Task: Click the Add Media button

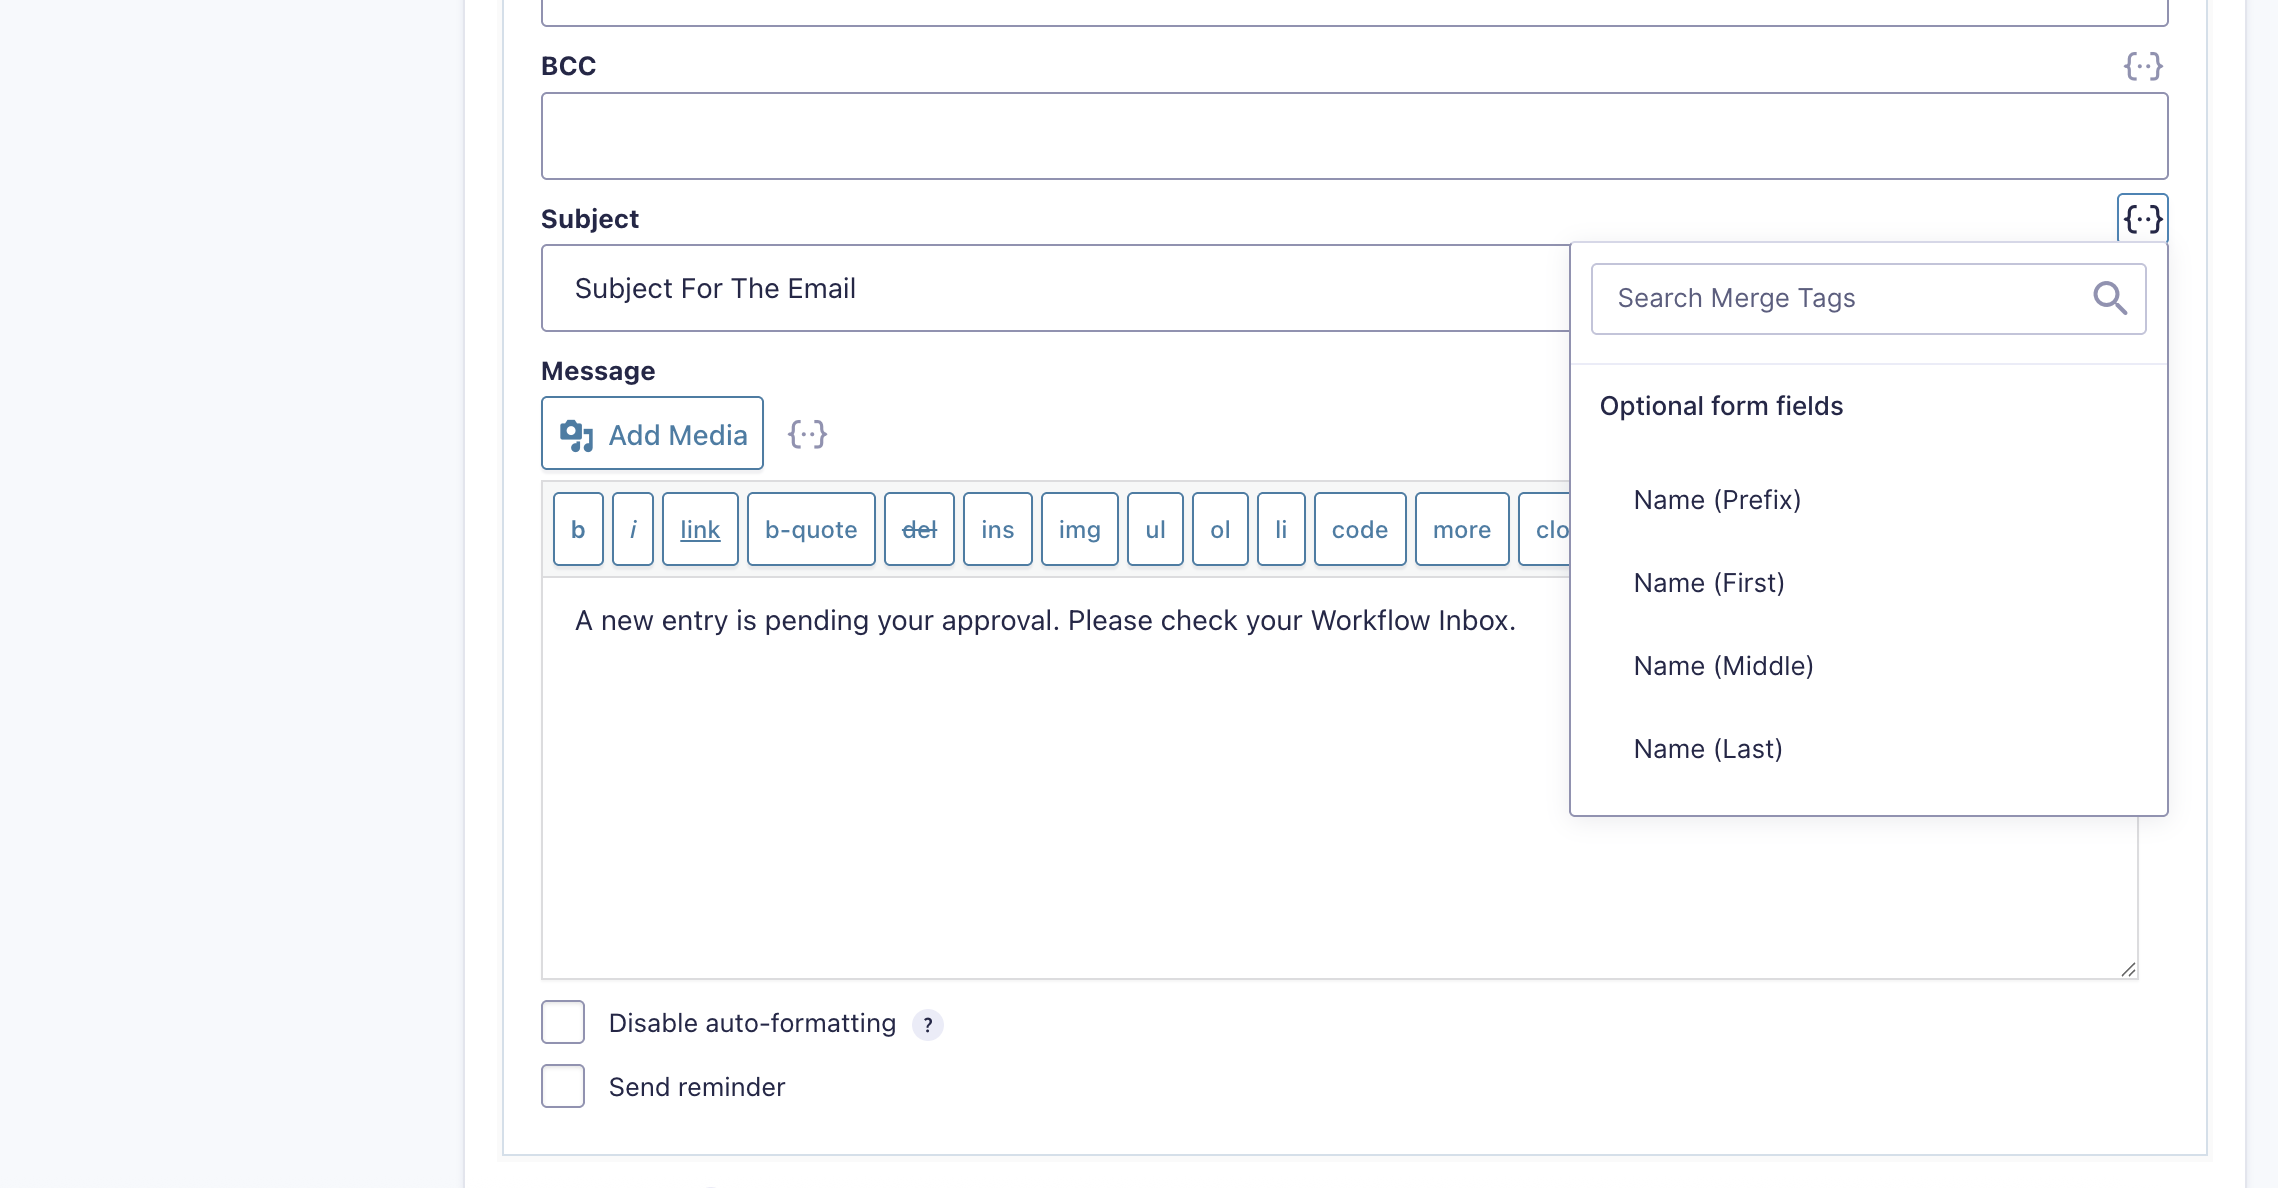Action: click(x=652, y=434)
